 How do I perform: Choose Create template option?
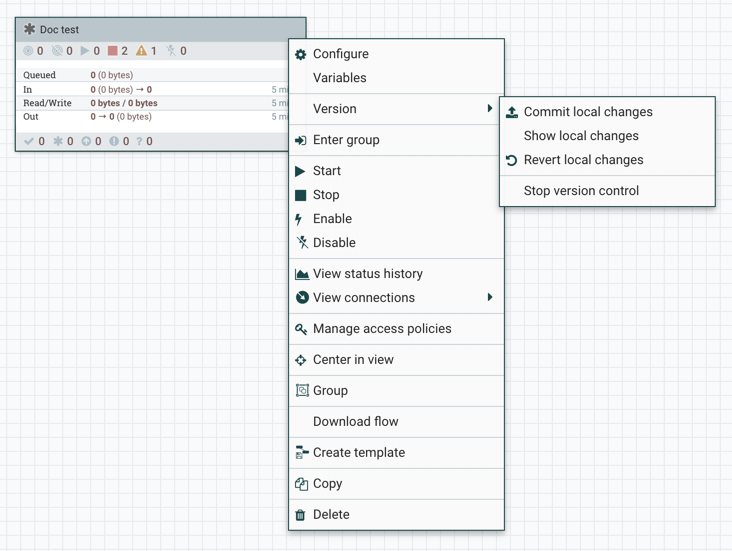coord(358,453)
